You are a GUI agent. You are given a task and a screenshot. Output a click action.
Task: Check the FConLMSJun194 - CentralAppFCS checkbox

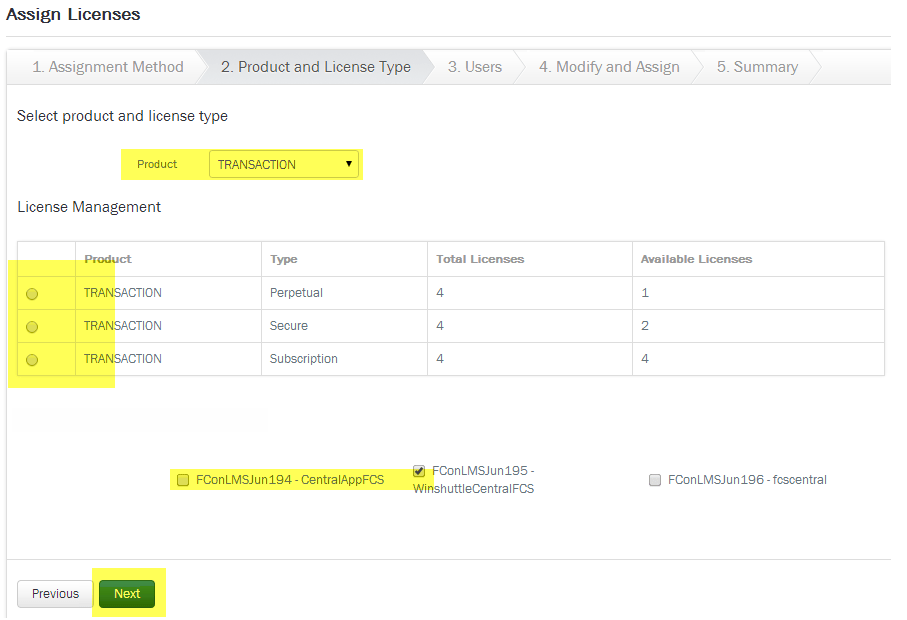click(x=183, y=479)
